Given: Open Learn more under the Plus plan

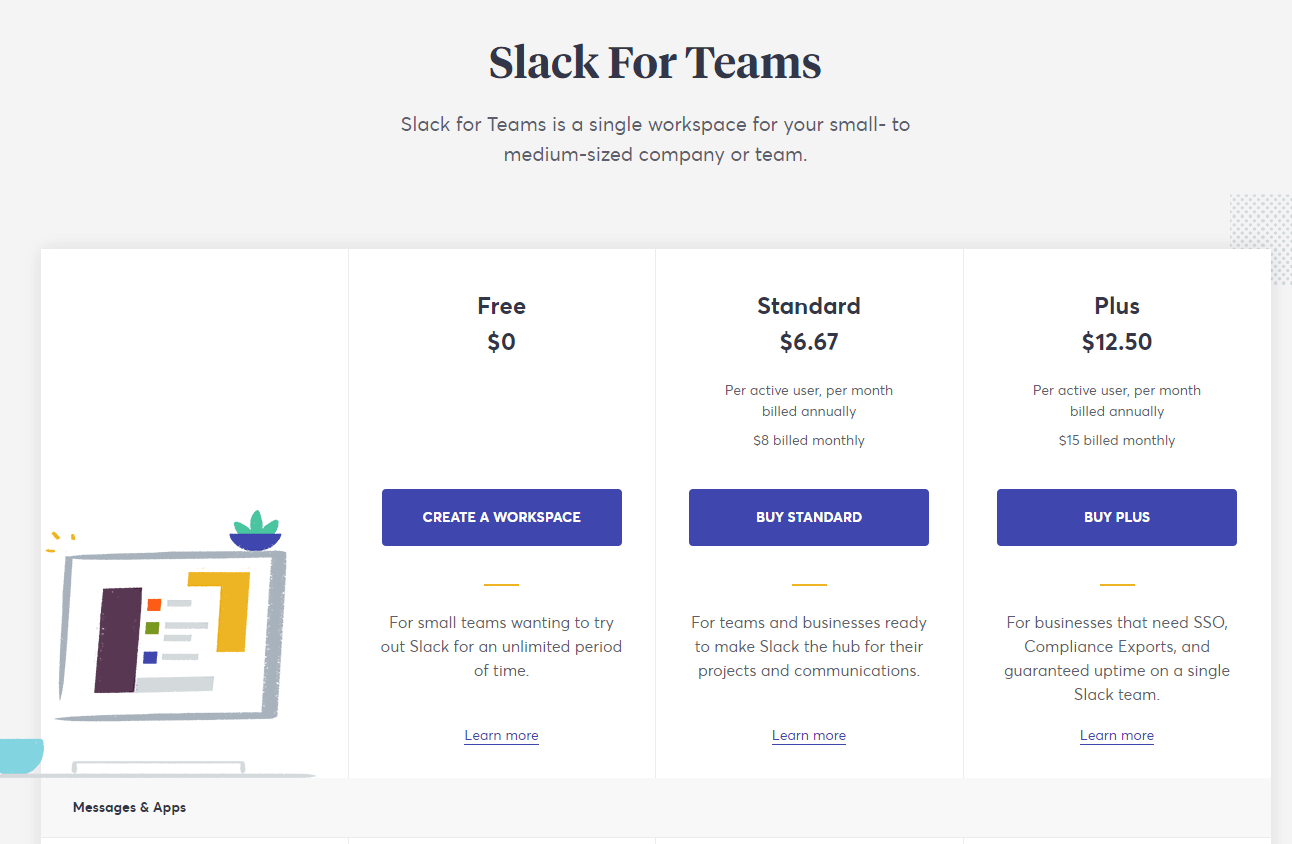Looking at the screenshot, I should point(1116,735).
